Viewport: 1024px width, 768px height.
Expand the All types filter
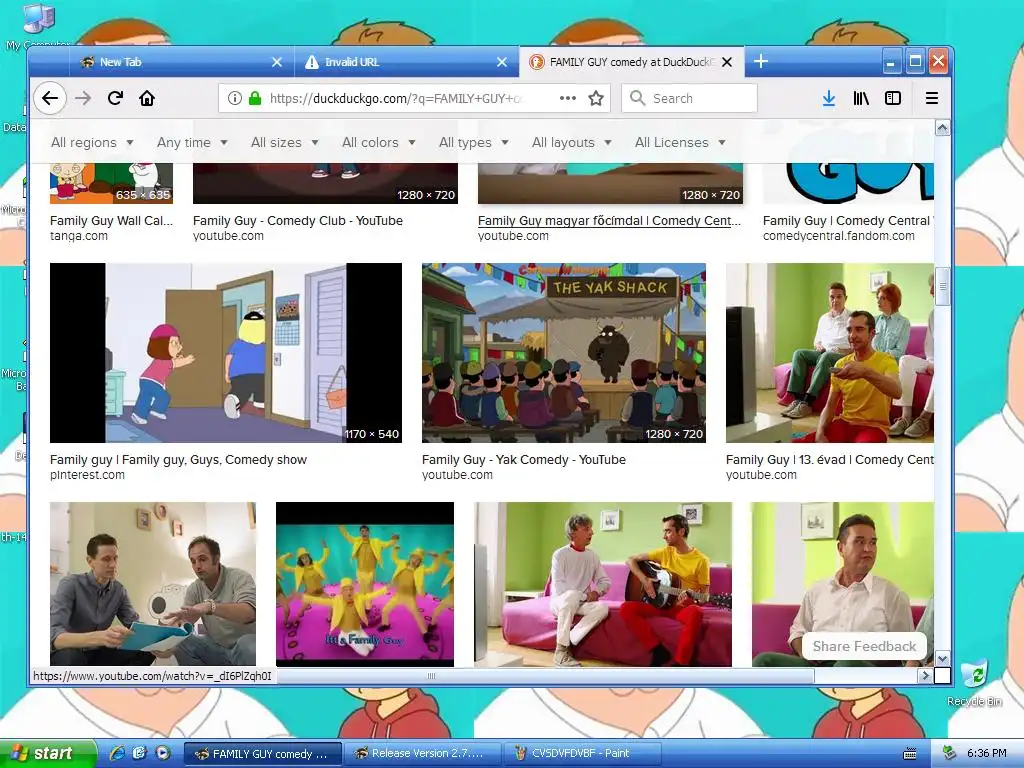pos(473,142)
